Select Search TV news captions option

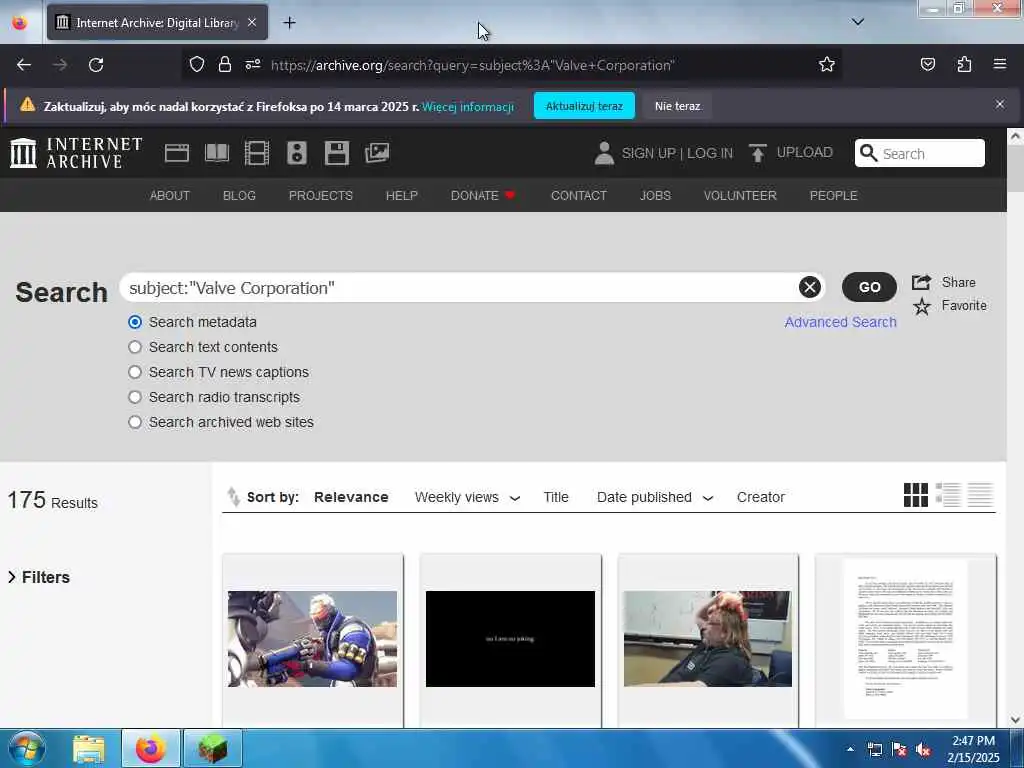tap(135, 372)
